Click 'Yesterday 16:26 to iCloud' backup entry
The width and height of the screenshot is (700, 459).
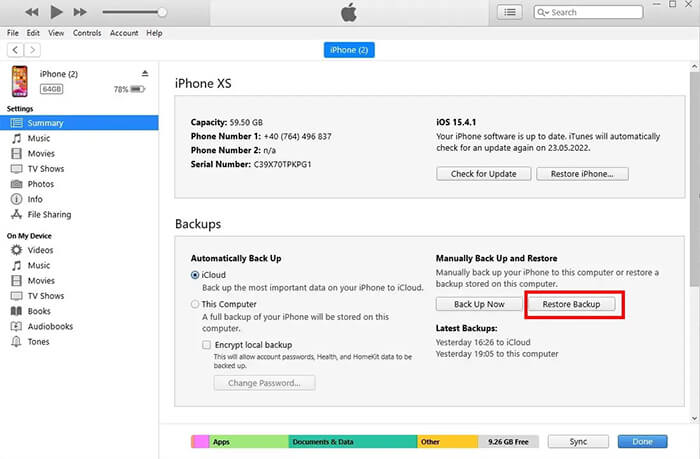click(483, 342)
